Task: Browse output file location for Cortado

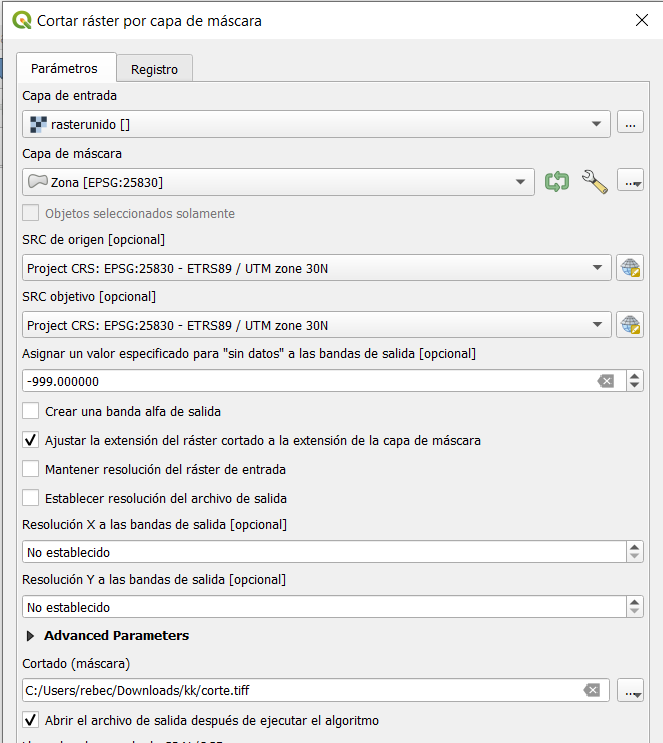Action: click(630, 690)
